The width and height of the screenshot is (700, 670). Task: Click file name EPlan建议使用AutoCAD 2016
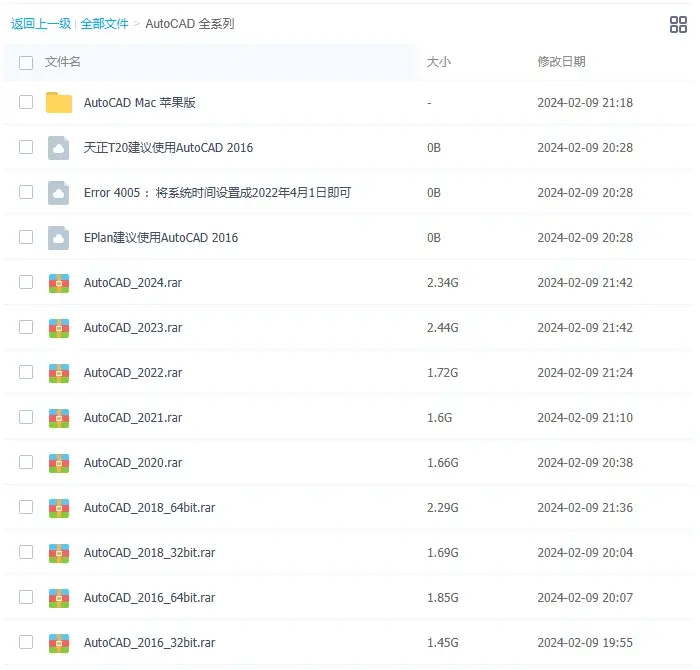pos(161,238)
